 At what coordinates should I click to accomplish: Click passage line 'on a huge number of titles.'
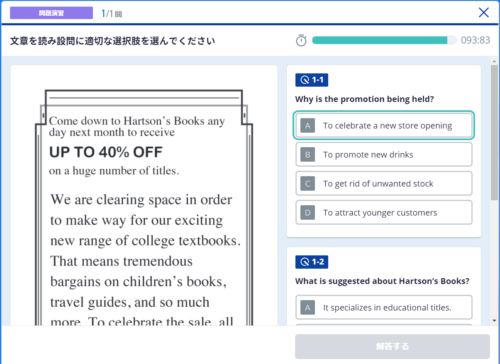(114, 171)
